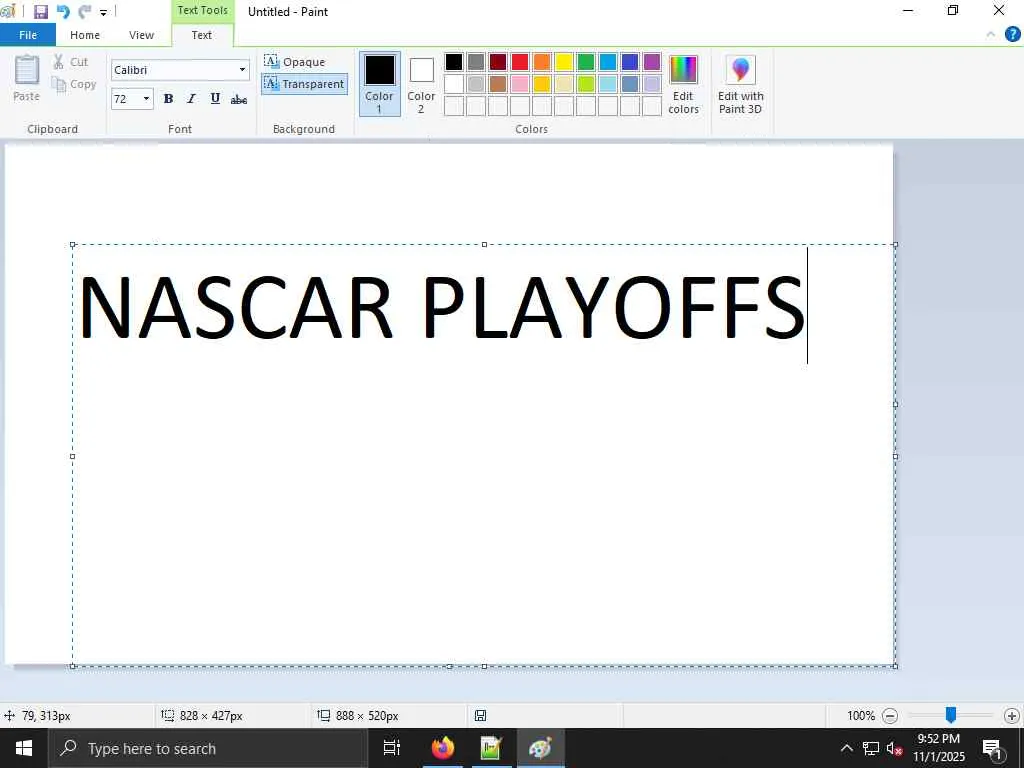Pick the turquoise blue color swatch

pyautogui.click(x=608, y=62)
